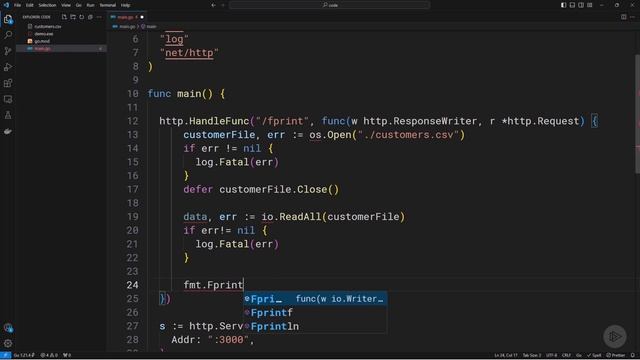Image resolution: width=640 pixels, height=360 pixels.
Task: Open the Remote Explorer view
Action: [8, 99]
